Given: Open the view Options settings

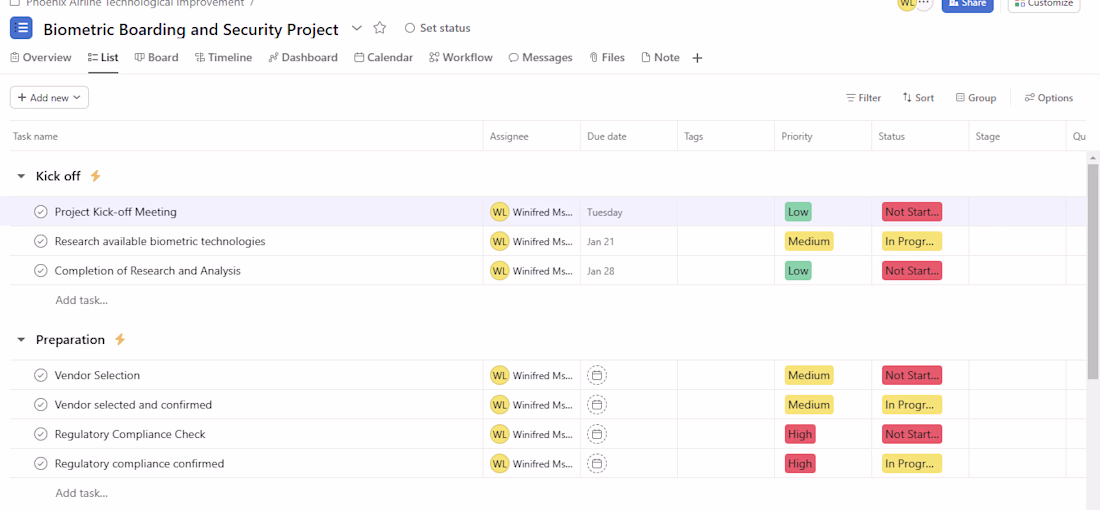Looking at the screenshot, I should 1048,98.
